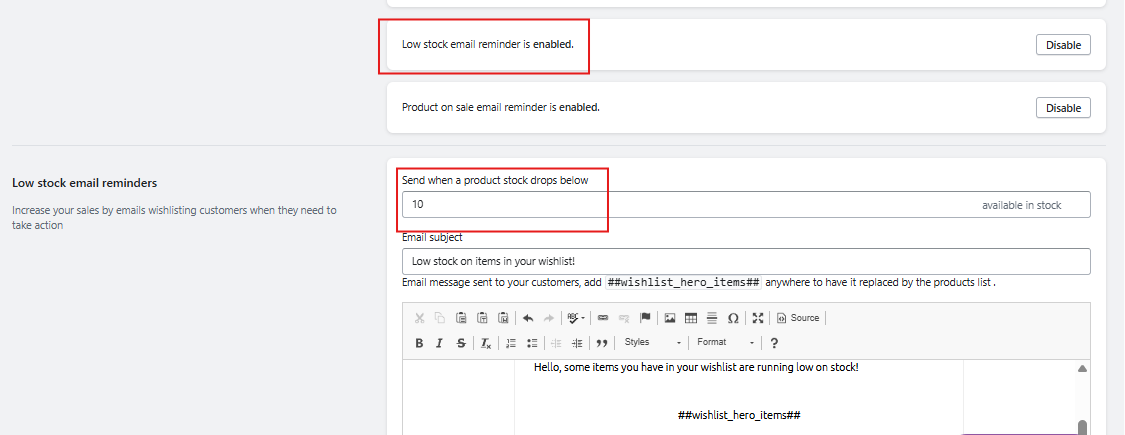Open the spell check ABC dropdown
Viewport: 1125px width, 435px height.
click(x=575, y=318)
